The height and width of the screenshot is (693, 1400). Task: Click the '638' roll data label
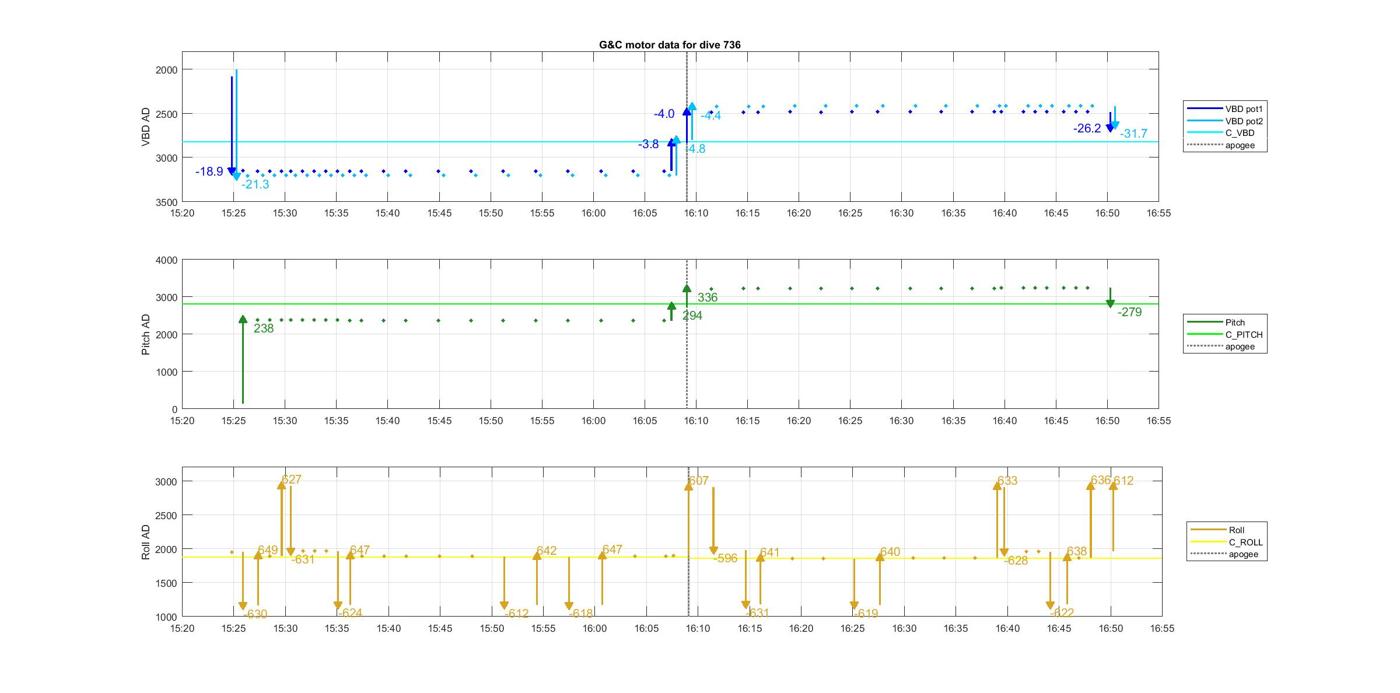[x=1077, y=552]
